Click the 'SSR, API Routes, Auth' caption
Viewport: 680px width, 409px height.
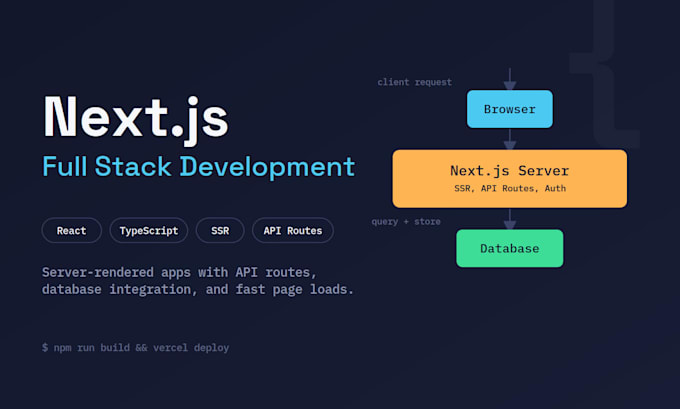[x=510, y=188]
